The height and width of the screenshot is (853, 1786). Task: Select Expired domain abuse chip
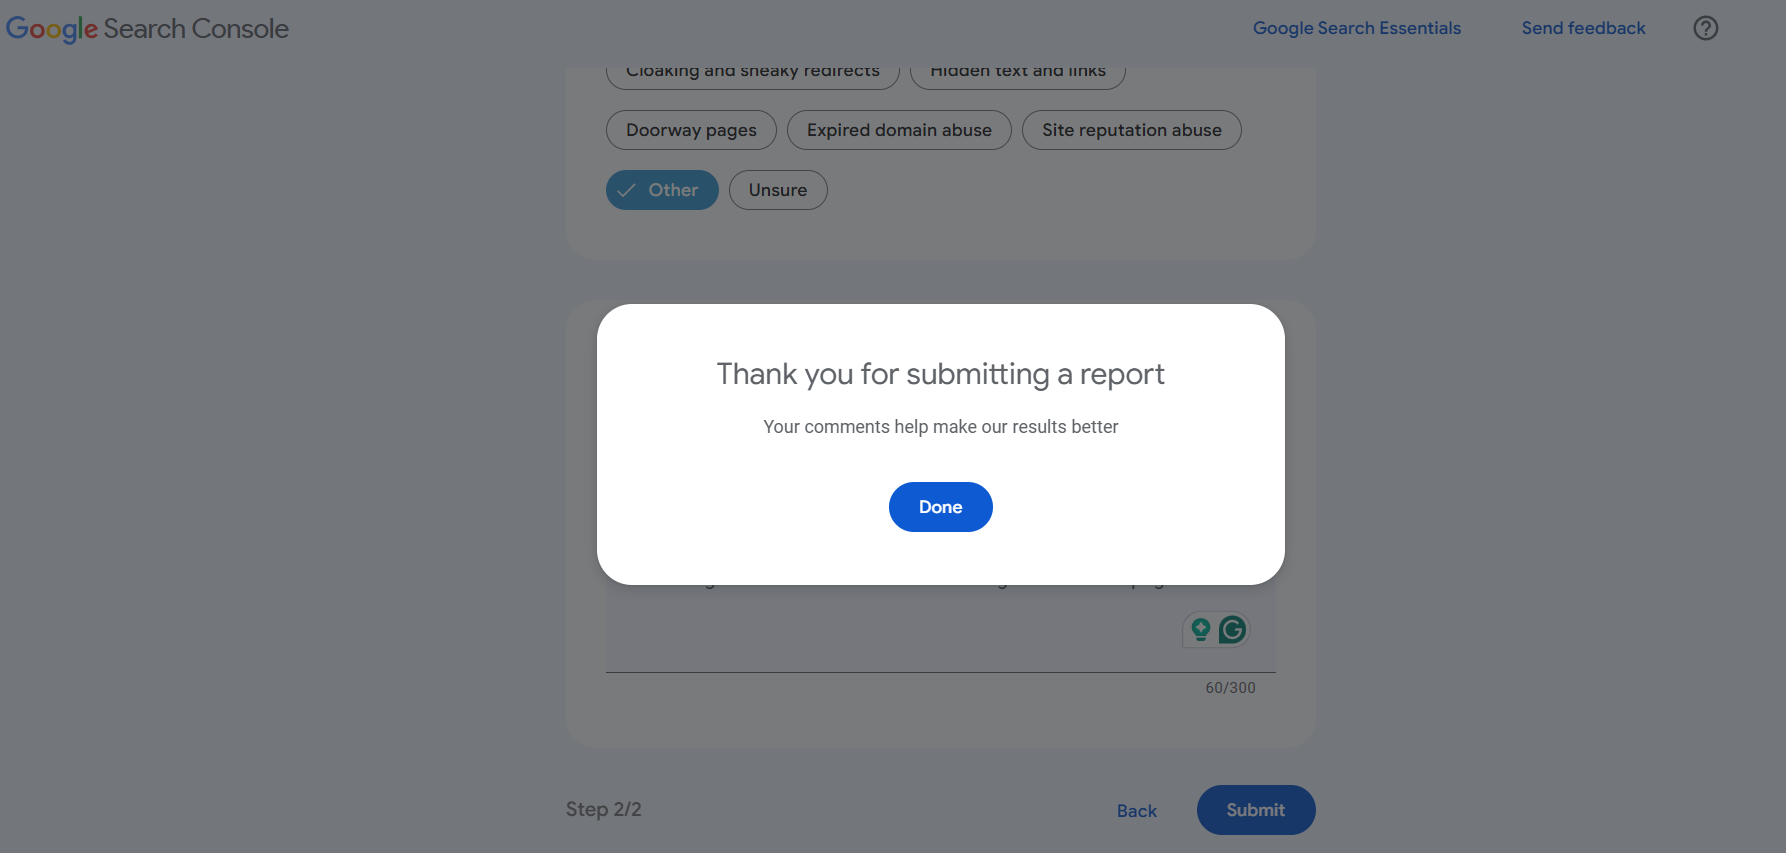click(x=899, y=130)
